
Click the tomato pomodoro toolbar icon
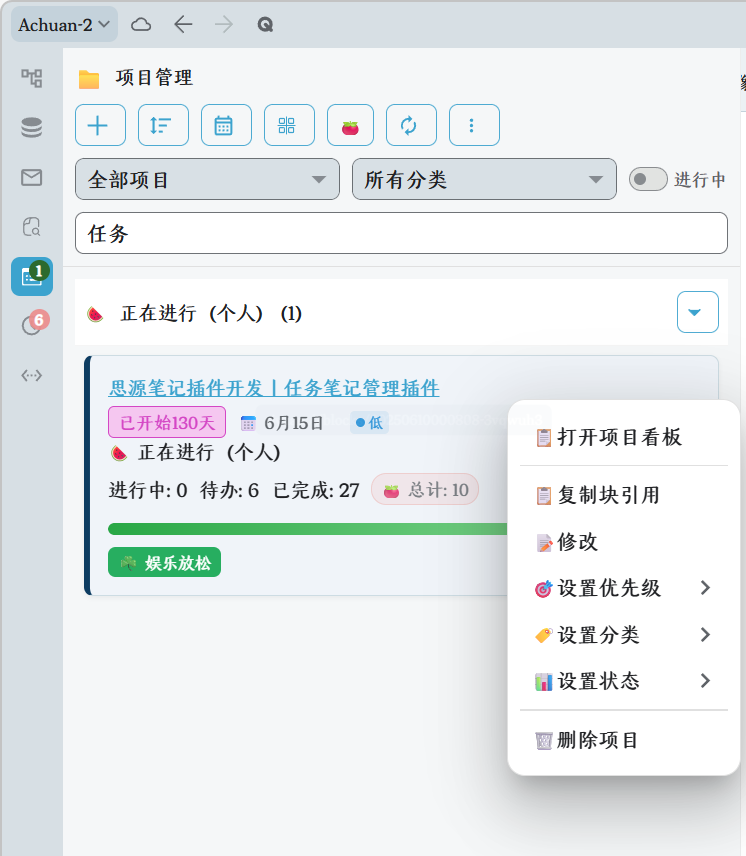point(350,125)
